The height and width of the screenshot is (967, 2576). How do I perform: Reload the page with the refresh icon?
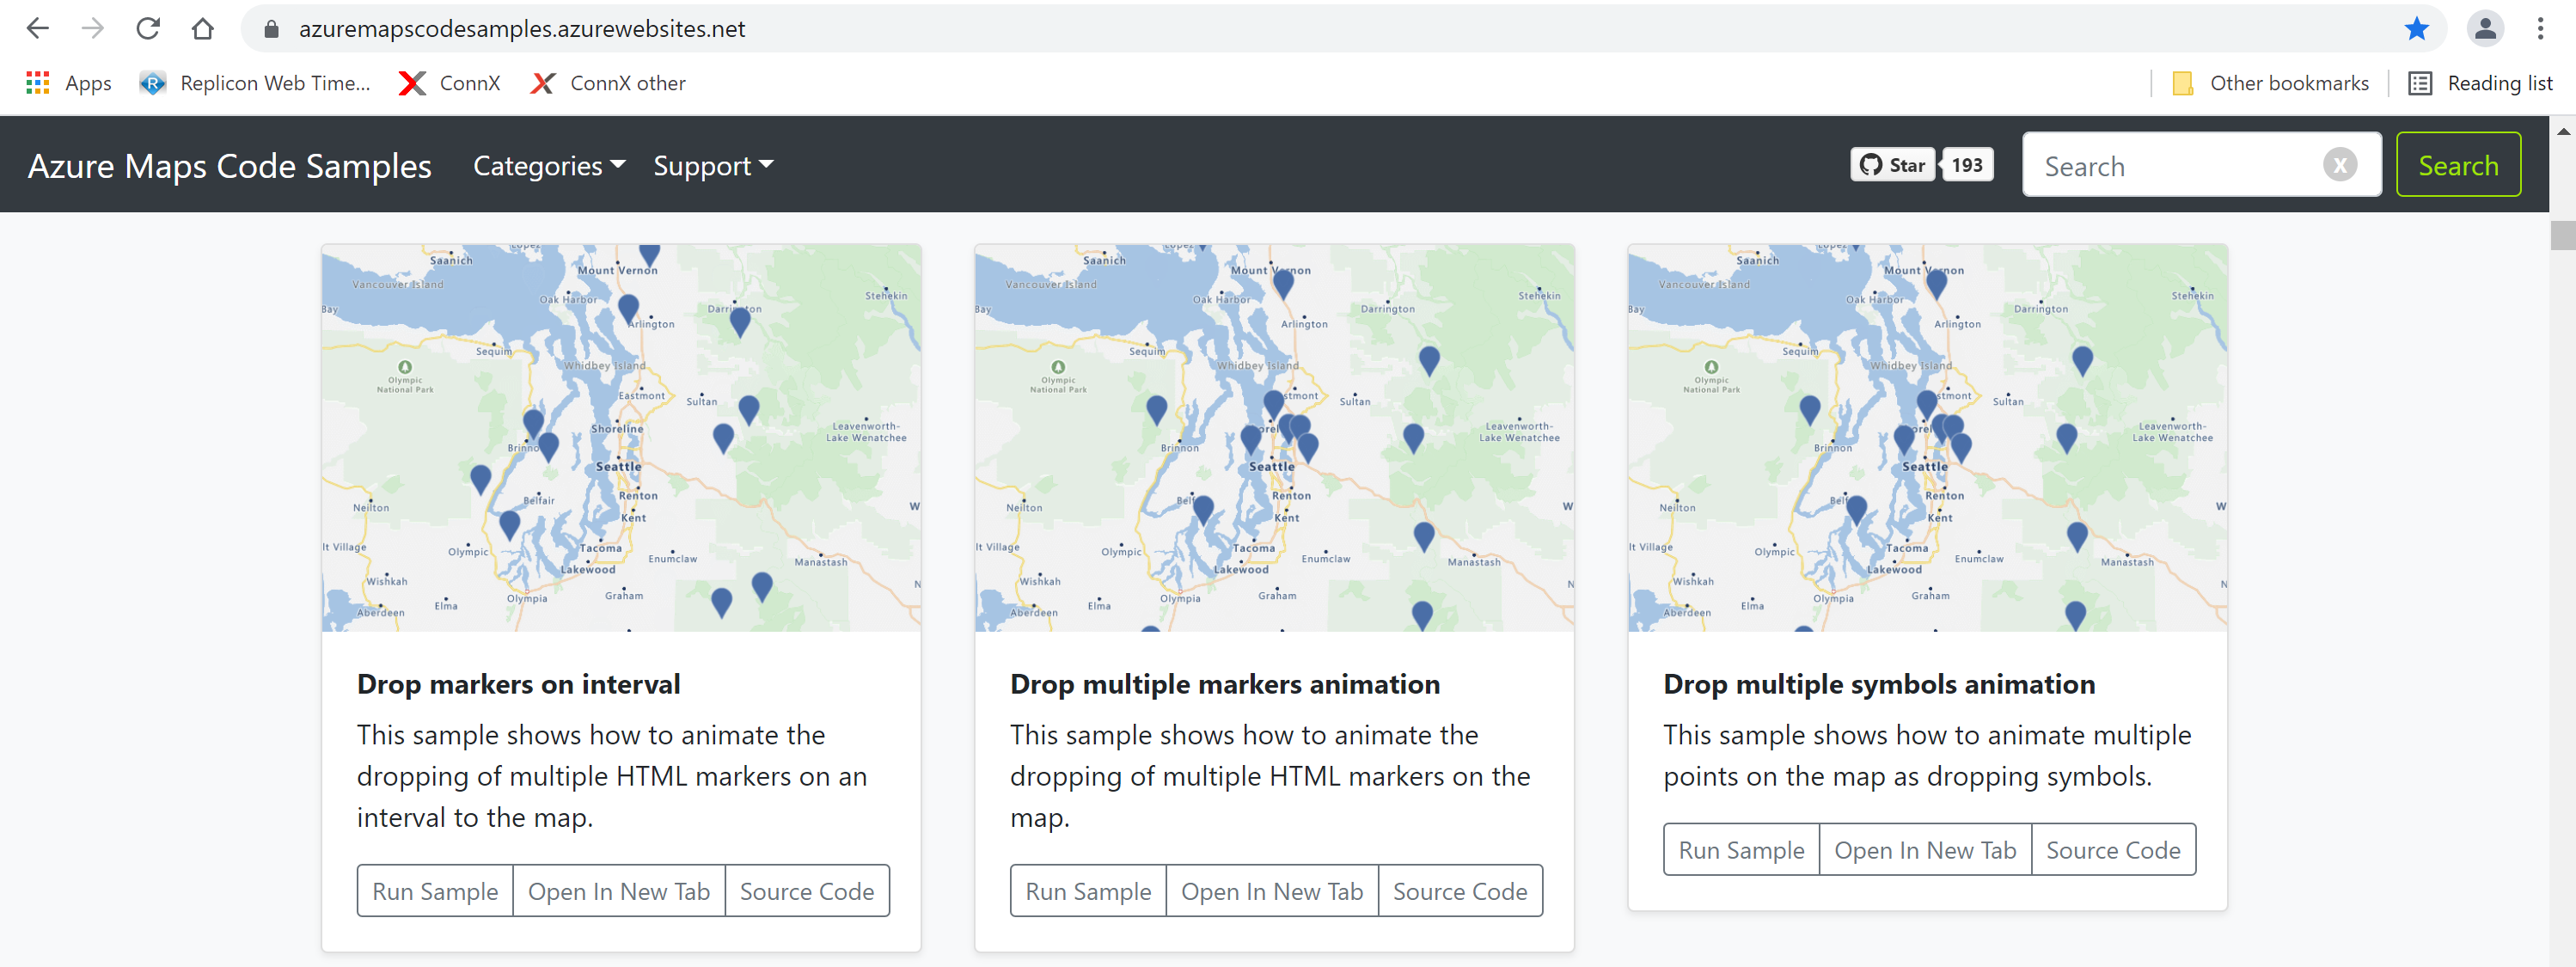tap(148, 28)
